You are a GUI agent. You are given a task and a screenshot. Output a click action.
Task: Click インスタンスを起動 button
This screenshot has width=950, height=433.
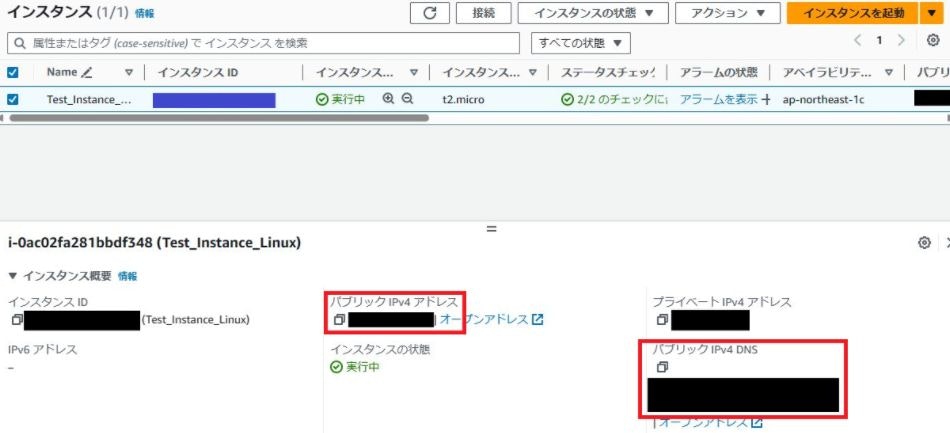point(852,13)
